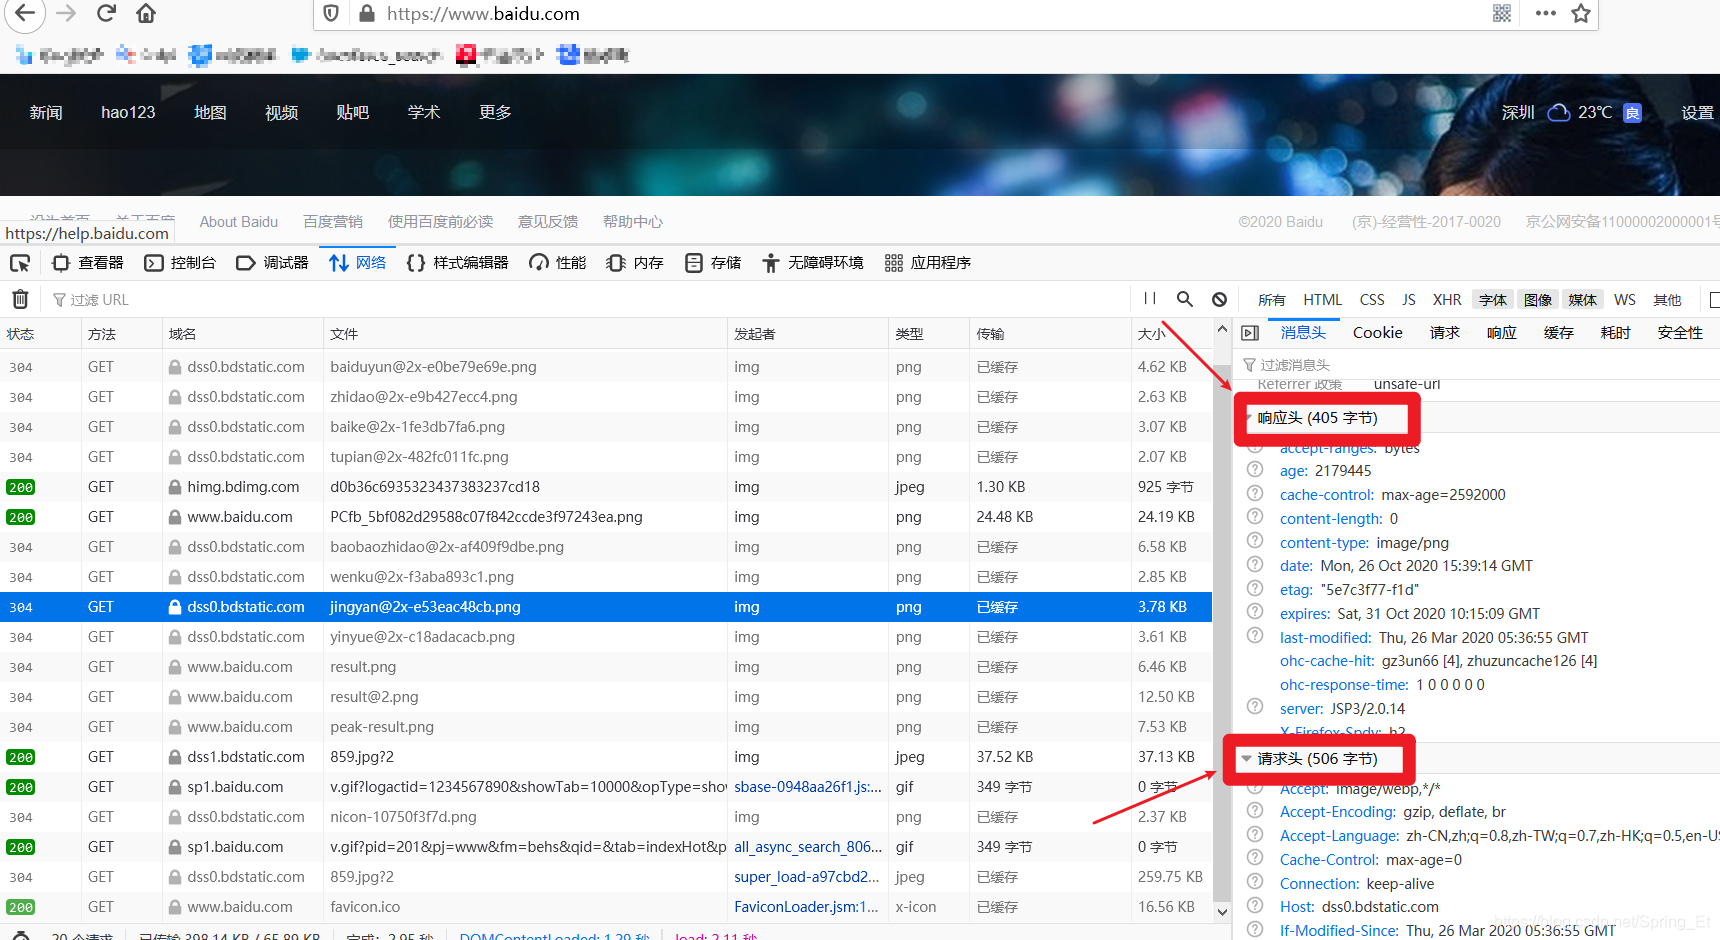Viewport: 1720px width, 940px height.
Task: Open the hao123 link
Action: click(x=128, y=112)
